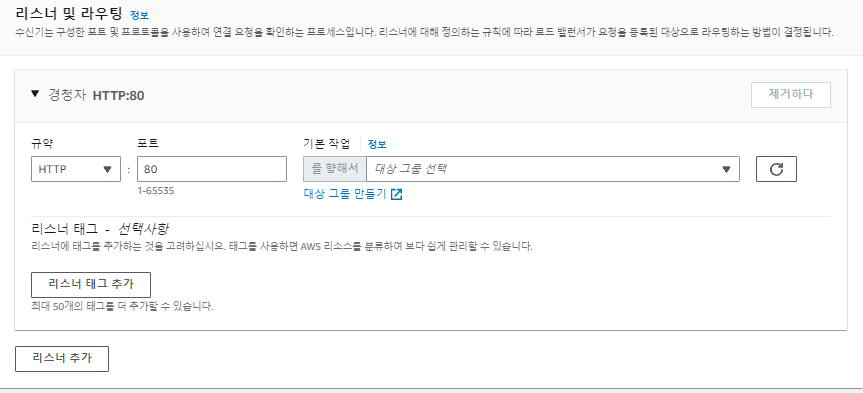Focus the 포트 field containing 80
Viewport: 863px width, 393px height.
pos(212,169)
